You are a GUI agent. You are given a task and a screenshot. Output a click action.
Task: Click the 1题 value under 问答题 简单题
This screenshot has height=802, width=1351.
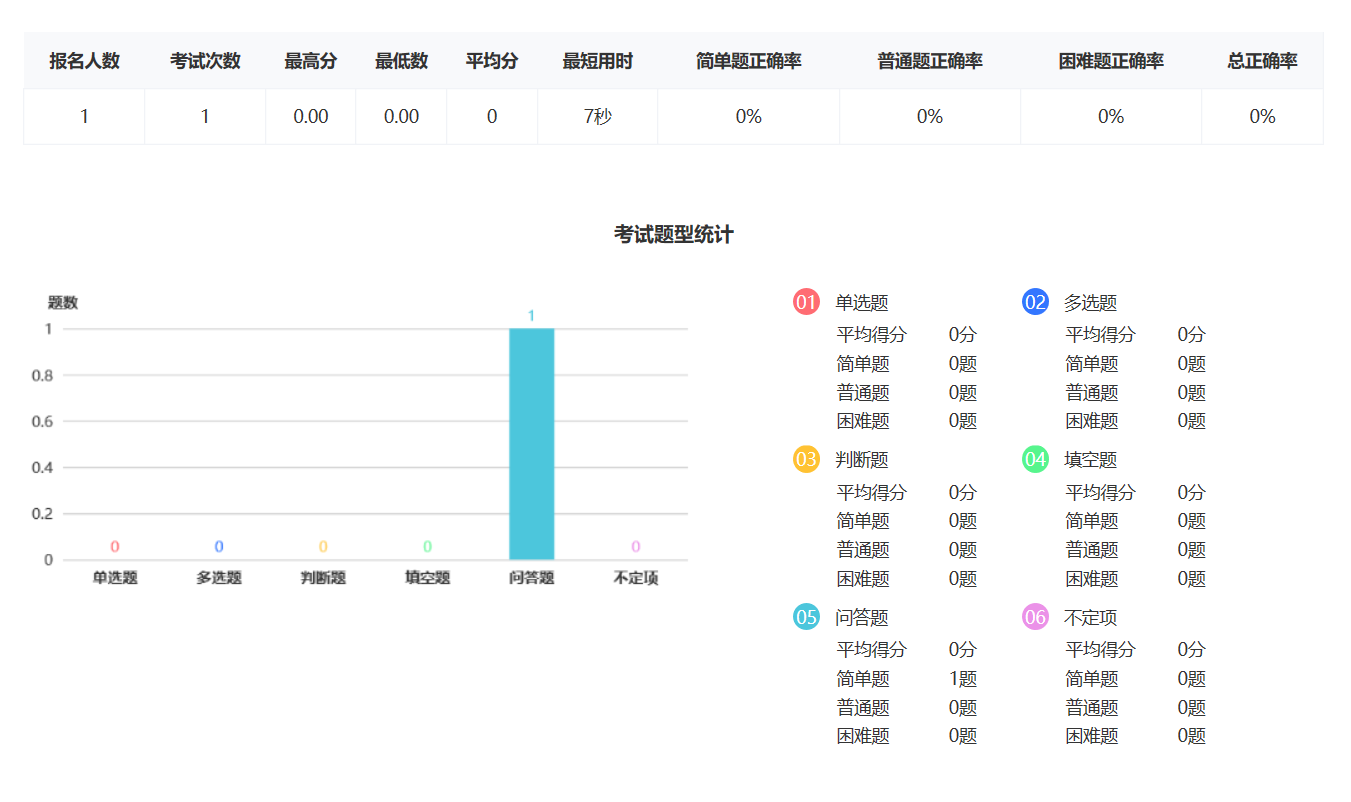point(962,679)
